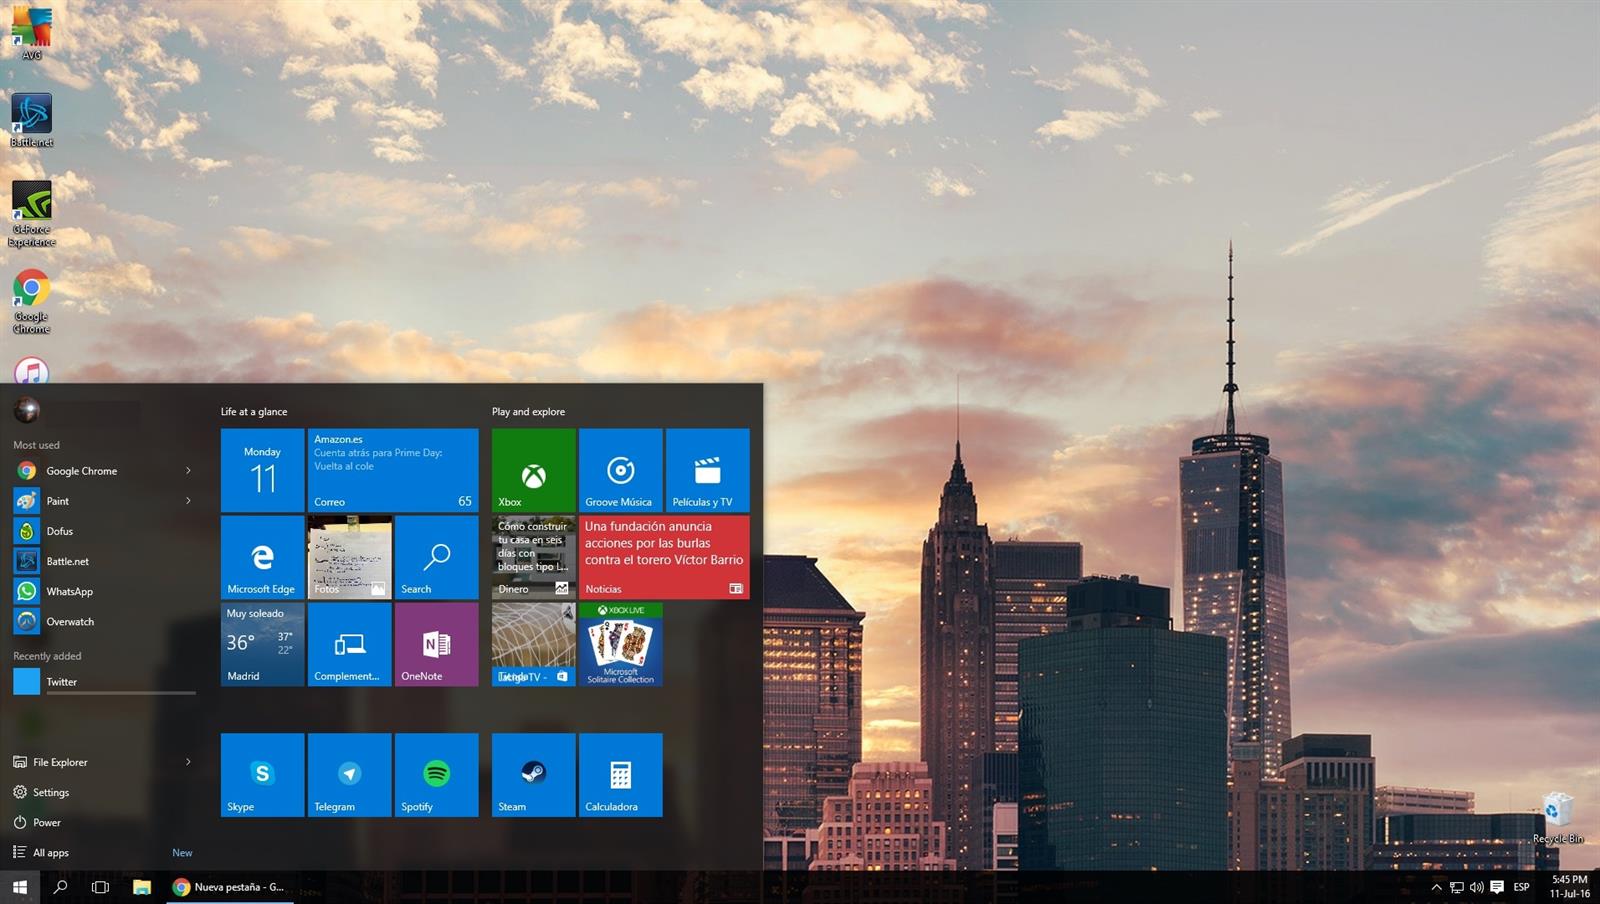The width and height of the screenshot is (1600, 904).
Task: Open the volume control in system tray
Action: click(x=1476, y=887)
